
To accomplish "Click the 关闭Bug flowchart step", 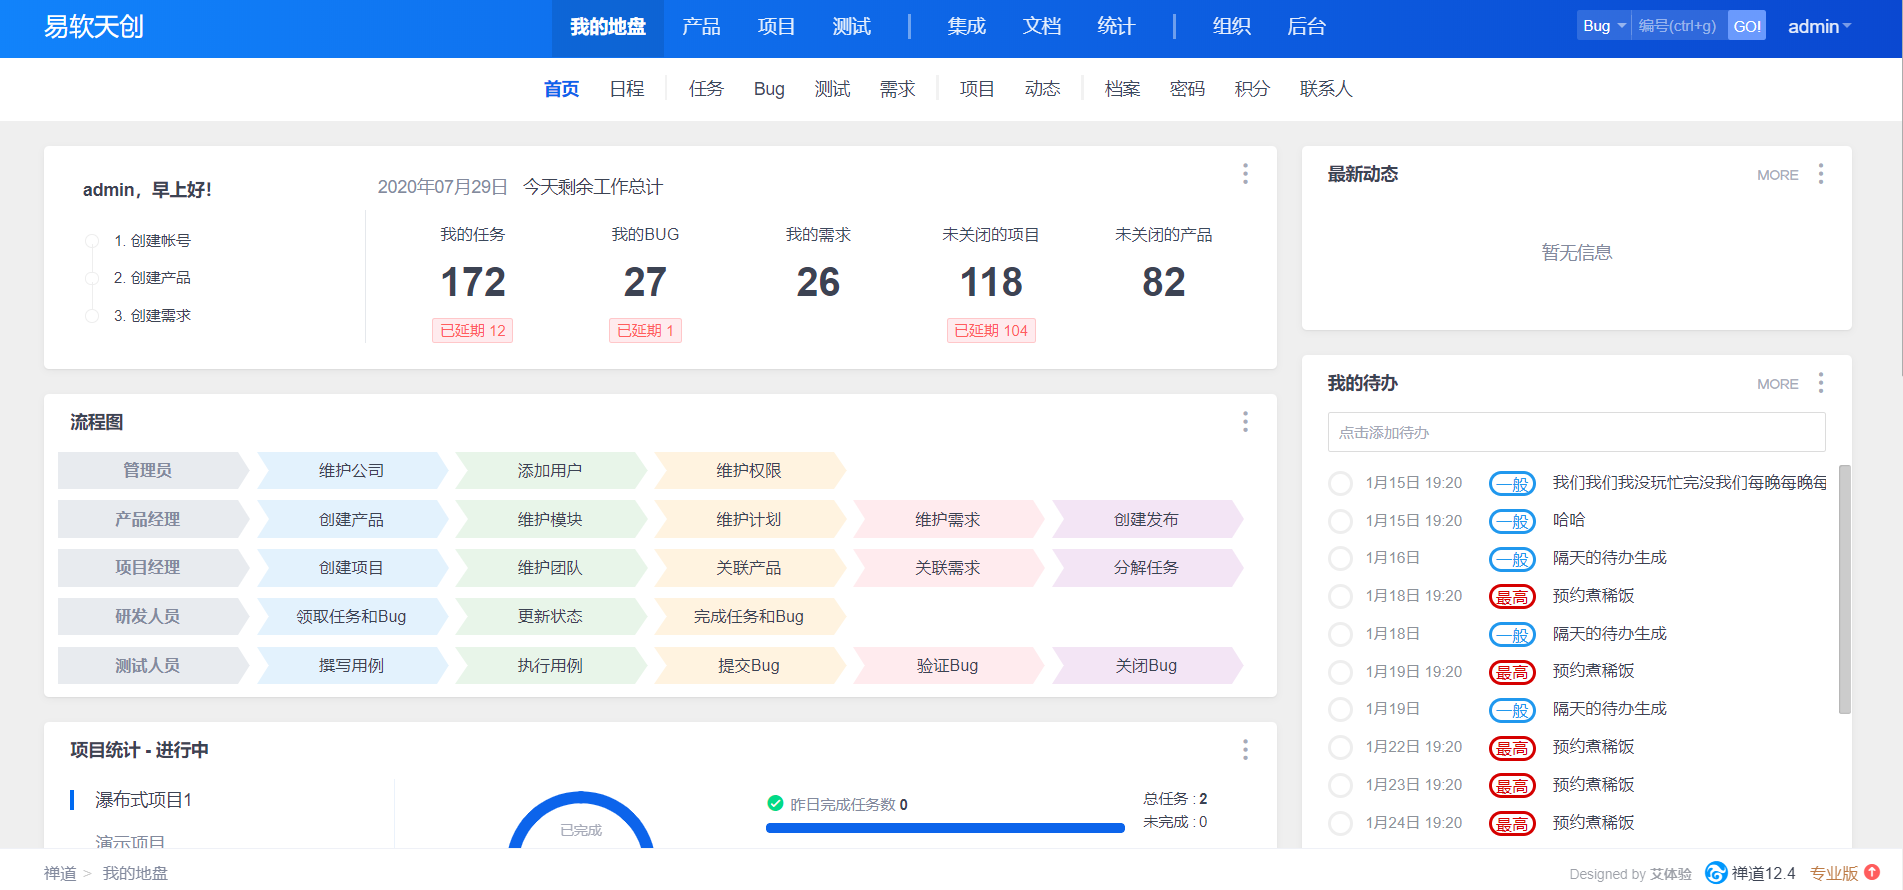I will 1146,665.
